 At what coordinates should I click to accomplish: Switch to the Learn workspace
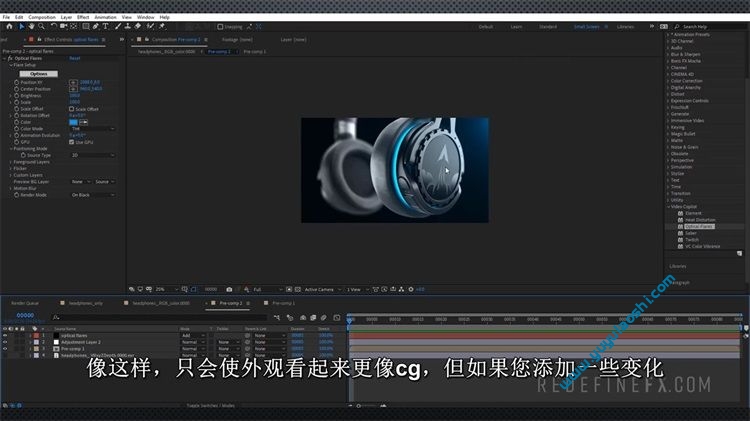[x=516, y=27]
